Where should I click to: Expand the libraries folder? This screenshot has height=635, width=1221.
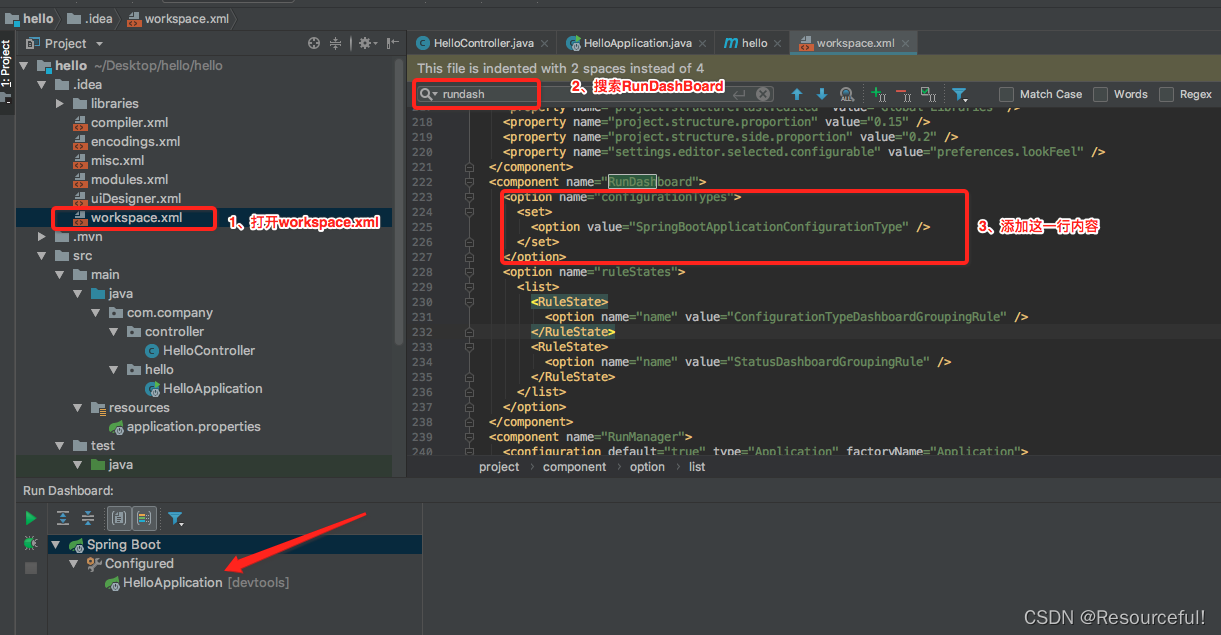[x=60, y=104]
